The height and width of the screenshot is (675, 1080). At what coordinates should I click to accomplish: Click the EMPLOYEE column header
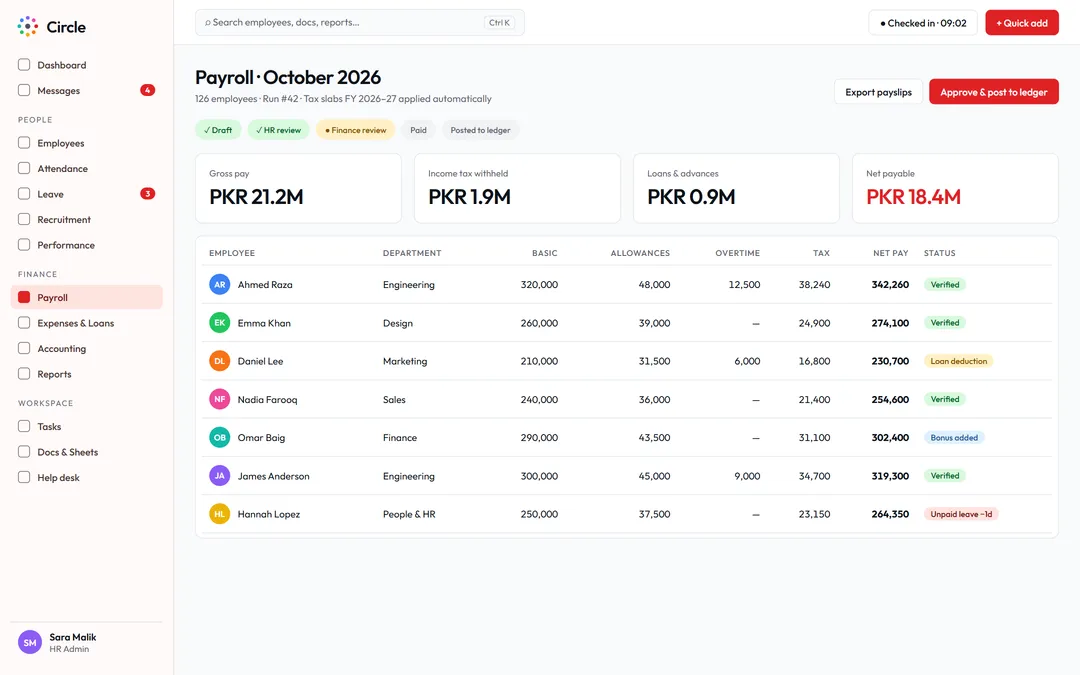pyautogui.click(x=232, y=253)
